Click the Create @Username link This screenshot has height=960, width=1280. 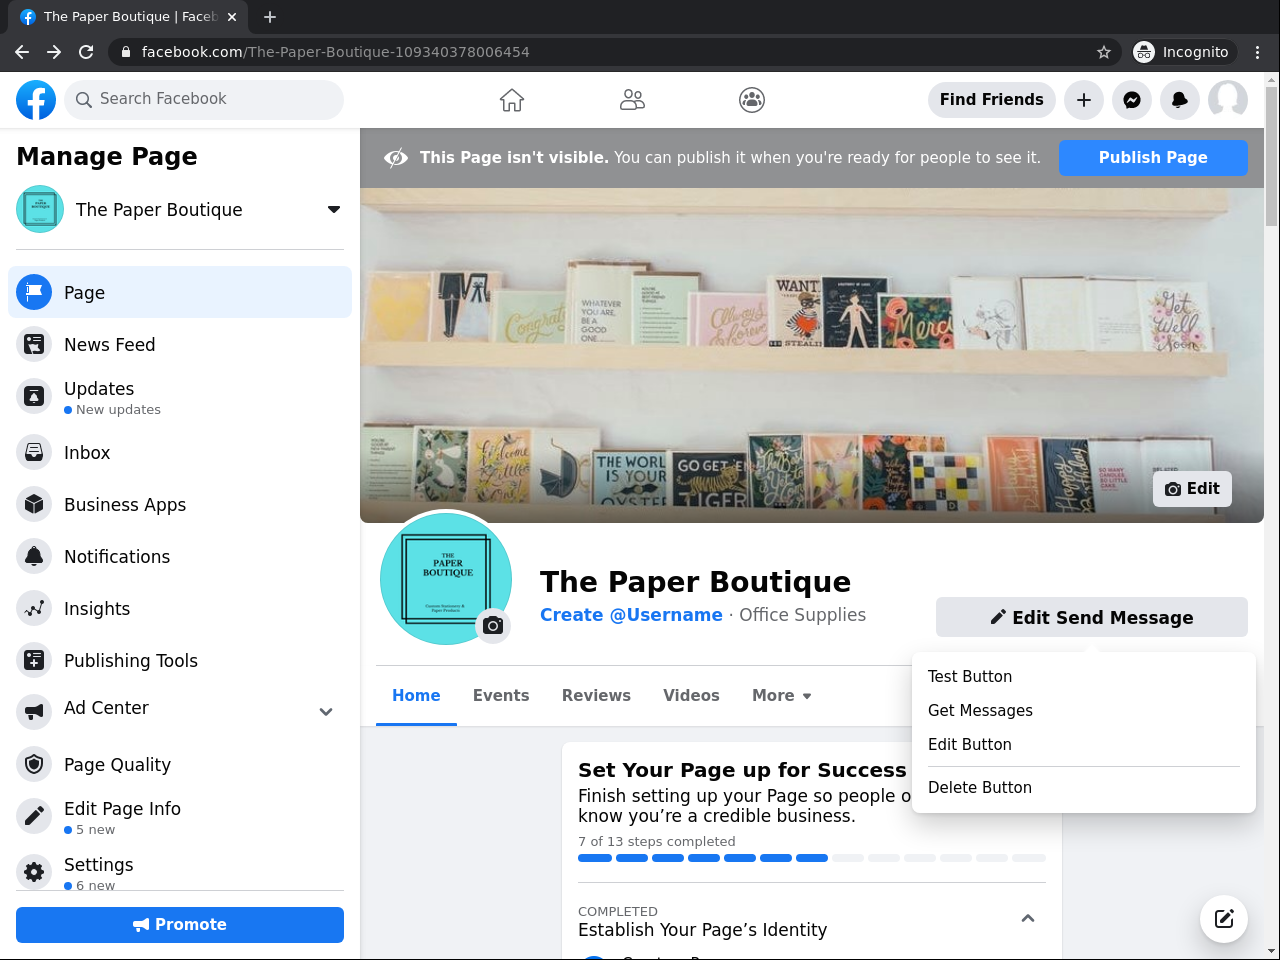[x=631, y=615]
